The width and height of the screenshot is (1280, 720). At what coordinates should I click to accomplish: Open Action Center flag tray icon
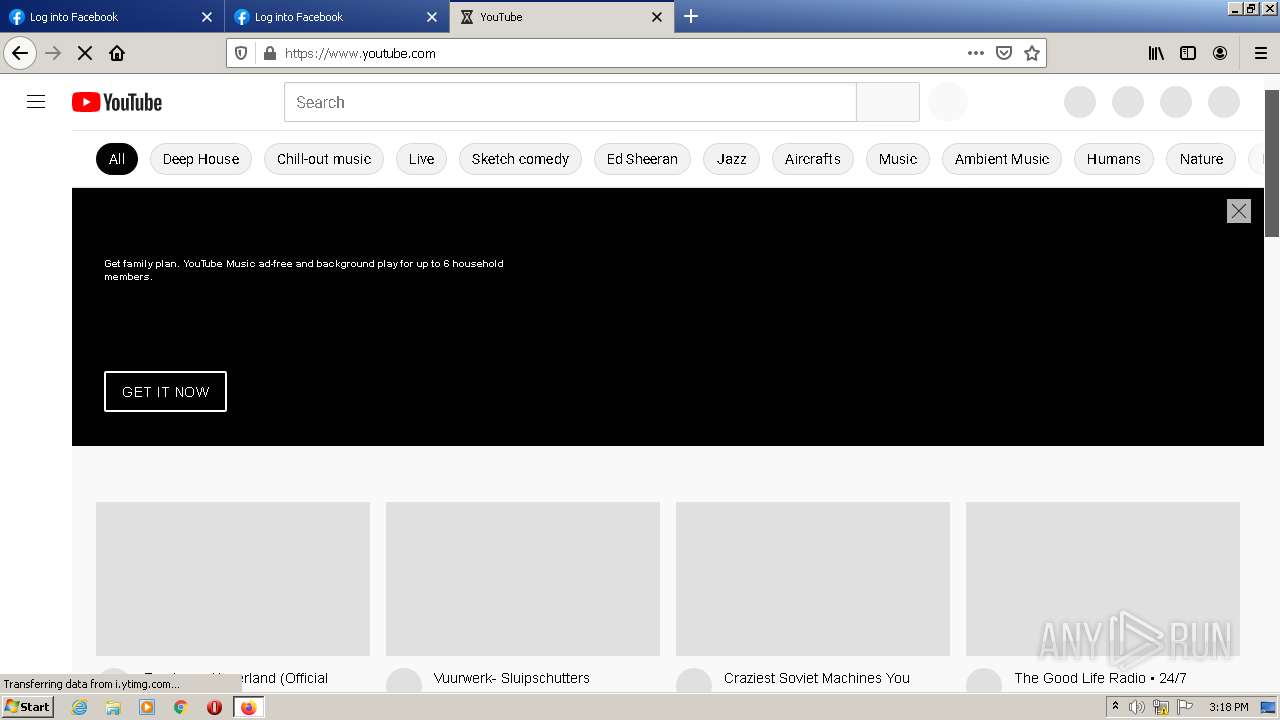coord(1185,707)
